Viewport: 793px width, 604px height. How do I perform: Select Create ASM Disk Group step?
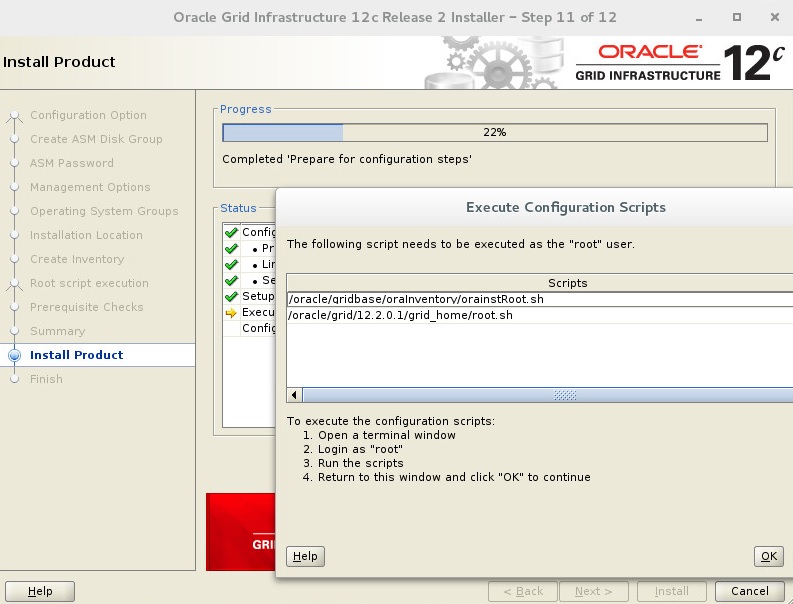pos(96,139)
